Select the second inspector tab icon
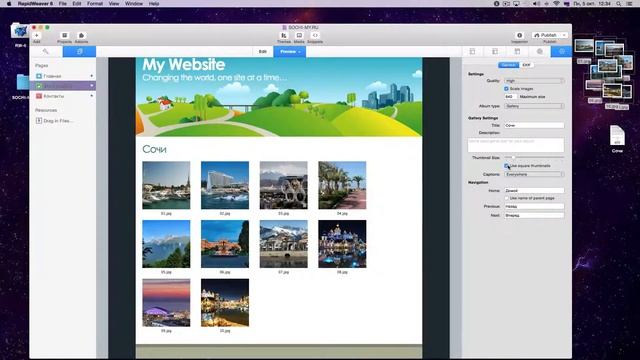Image resolution: width=640 pixels, height=360 pixels. click(x=495, y=51)
